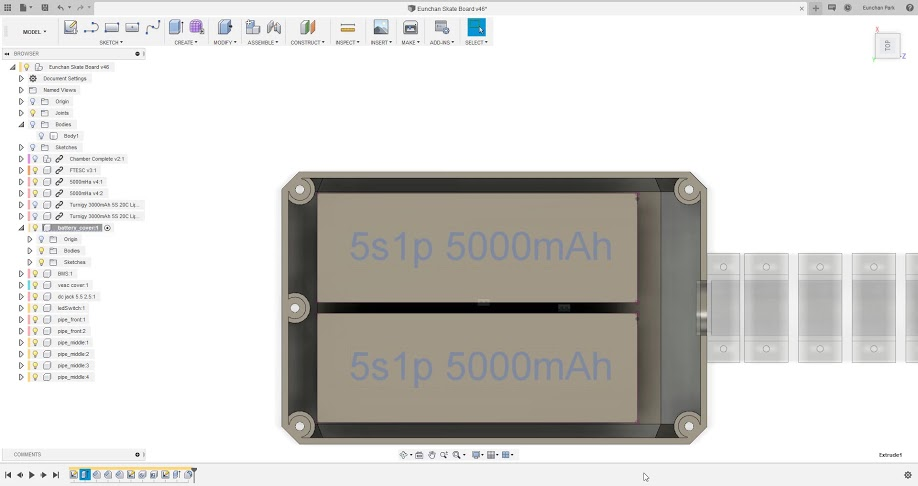Open the CREATE menu

point(186,43)
